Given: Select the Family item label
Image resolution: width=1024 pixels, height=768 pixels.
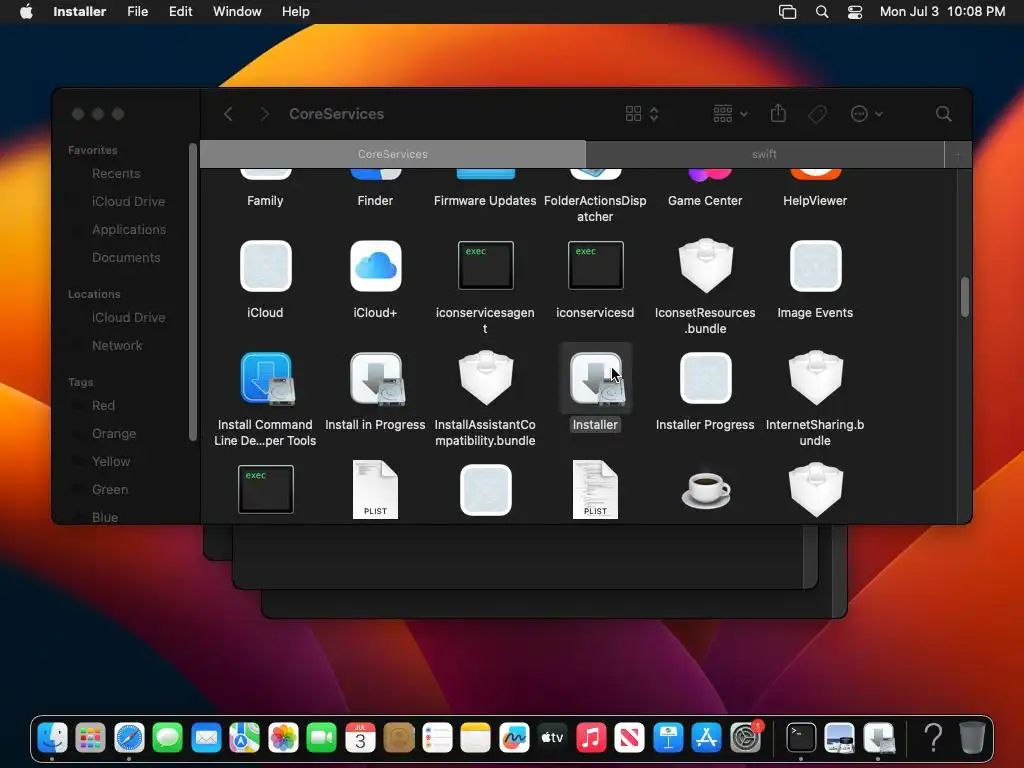Looking at the screenshot, I should click(265, 201).
